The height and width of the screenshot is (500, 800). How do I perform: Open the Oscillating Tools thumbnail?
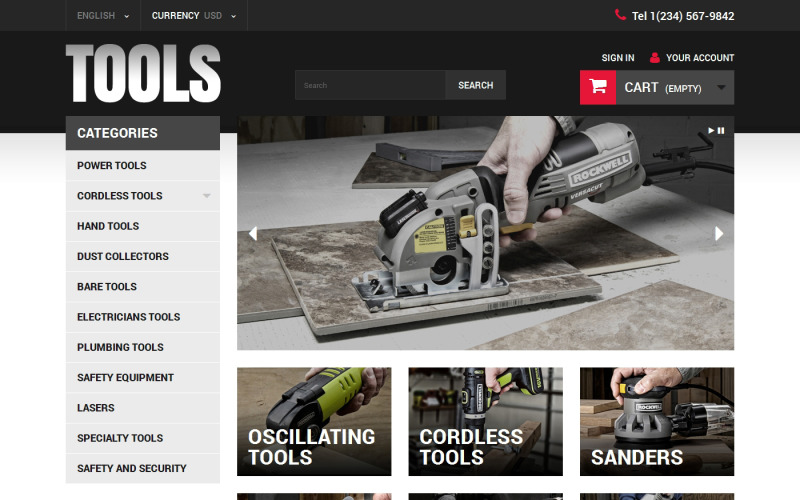pos(314,421)
